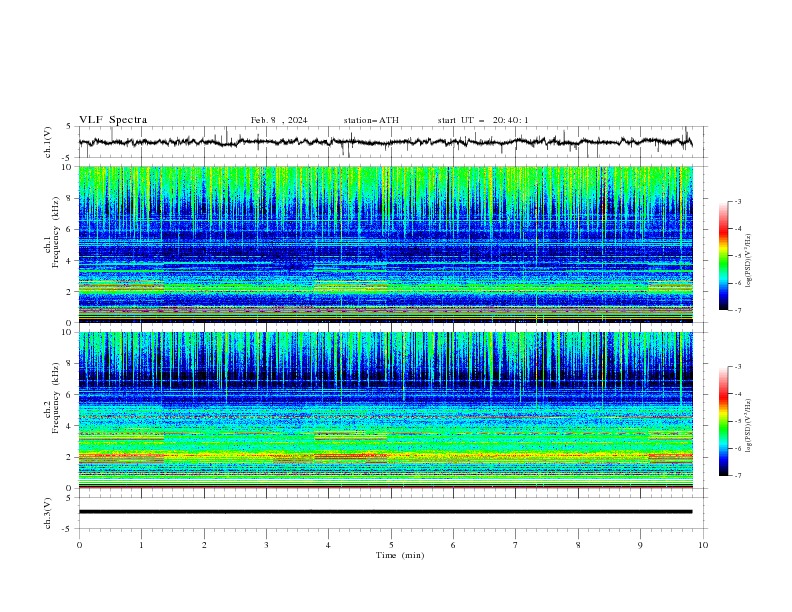Click the "Time (min)" axis label
The image size is (792, 612).
[x=400, y=555]
